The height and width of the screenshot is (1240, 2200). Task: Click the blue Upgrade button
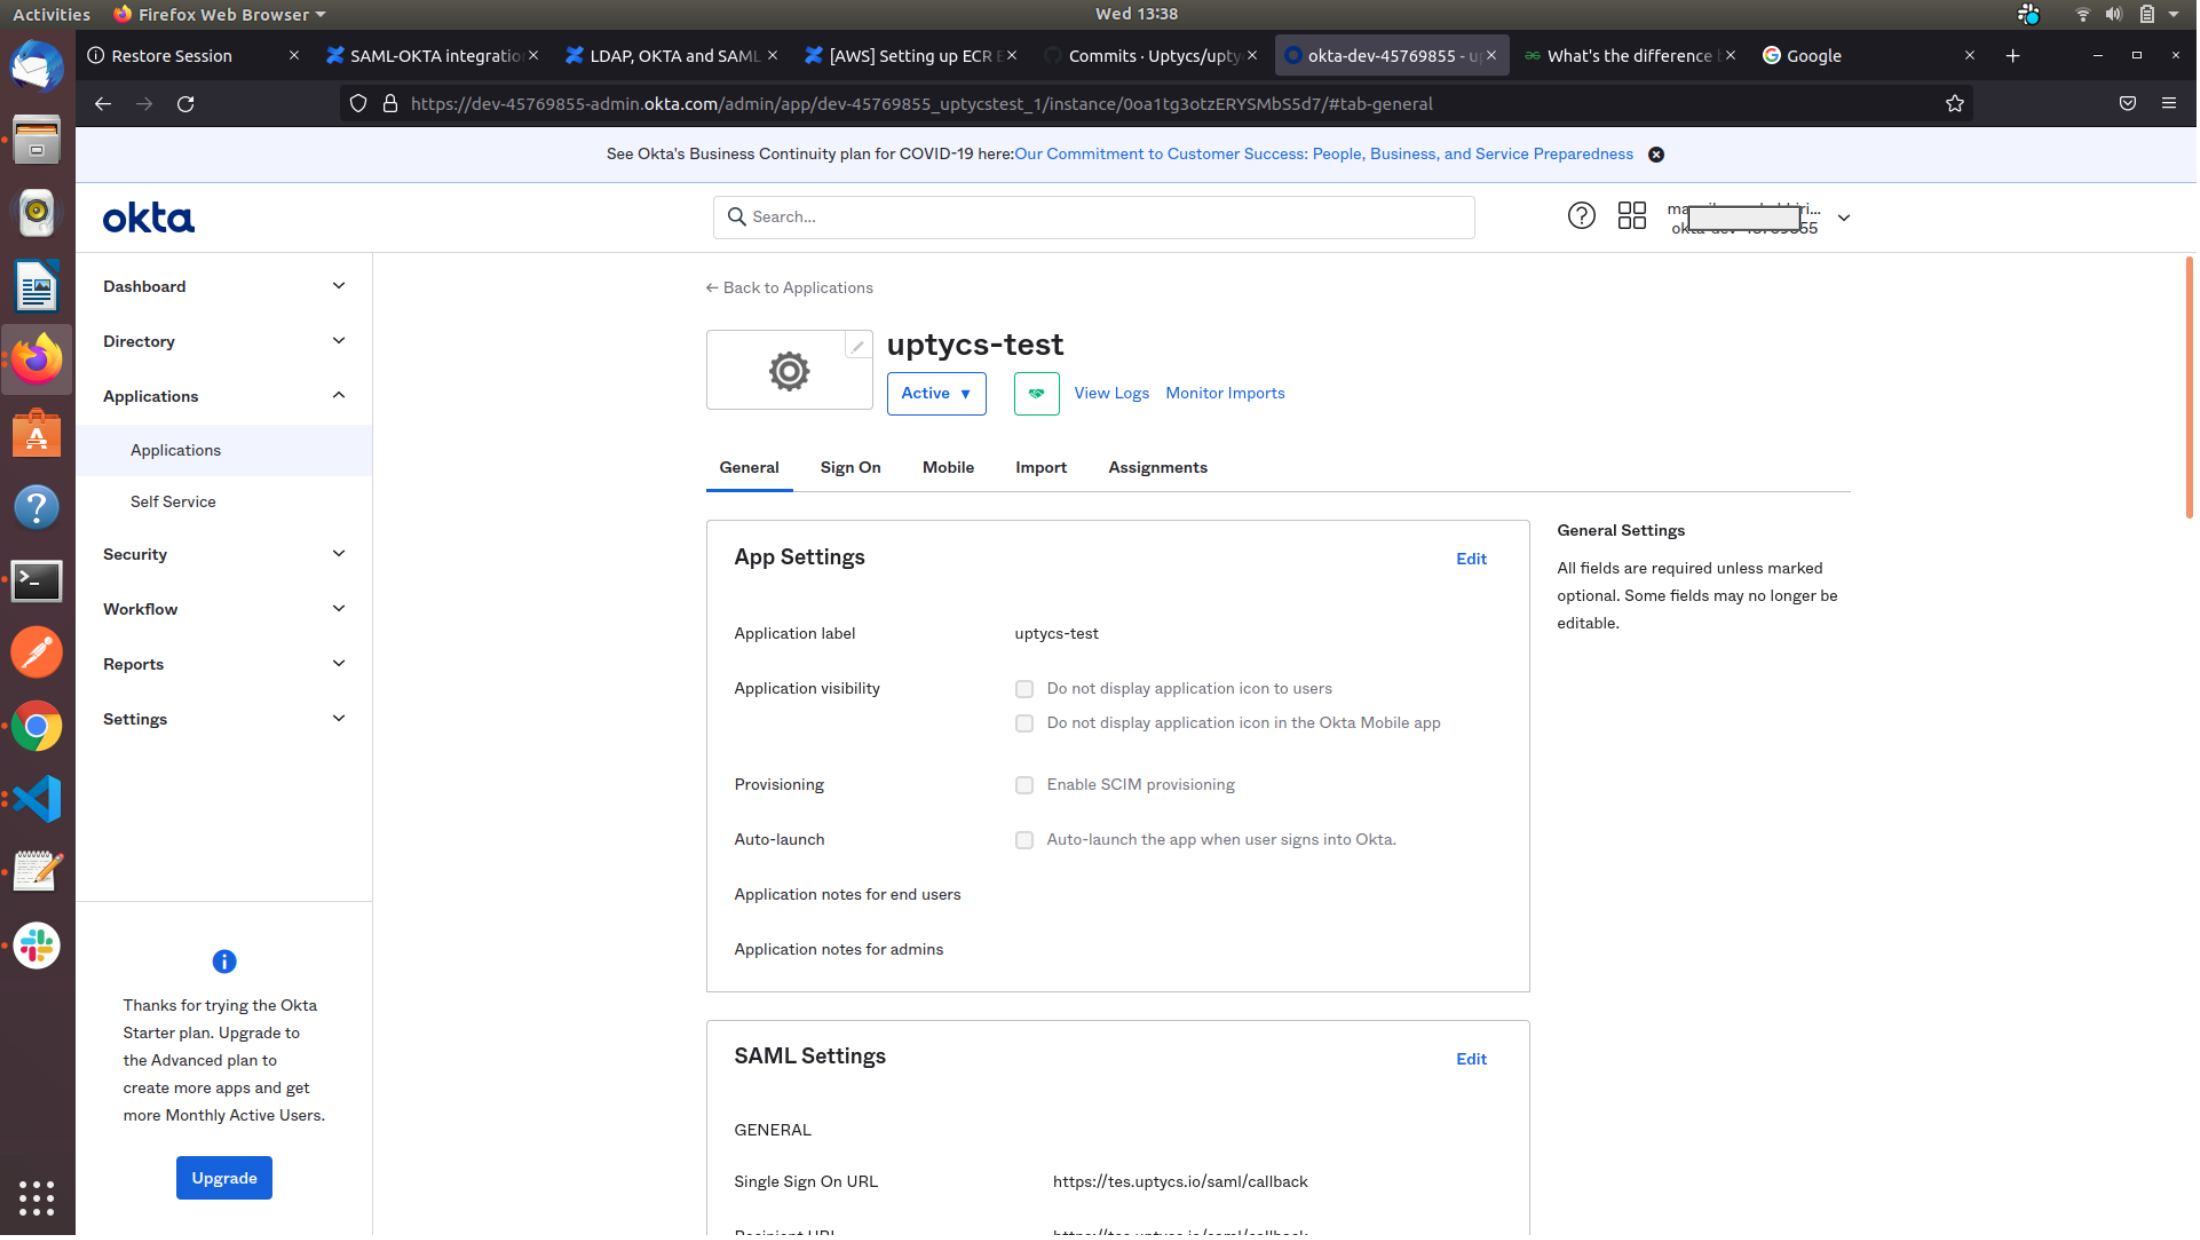224,1178
